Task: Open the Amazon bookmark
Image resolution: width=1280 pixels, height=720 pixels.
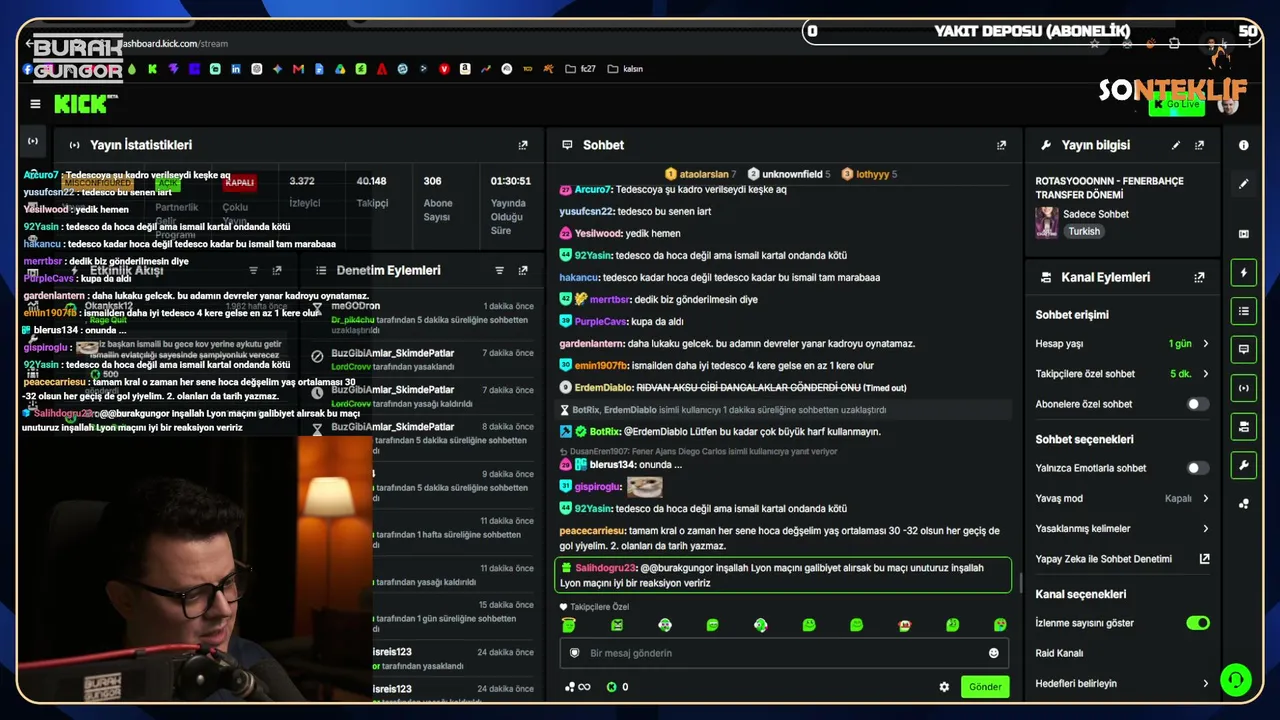Action: [465, 69]
